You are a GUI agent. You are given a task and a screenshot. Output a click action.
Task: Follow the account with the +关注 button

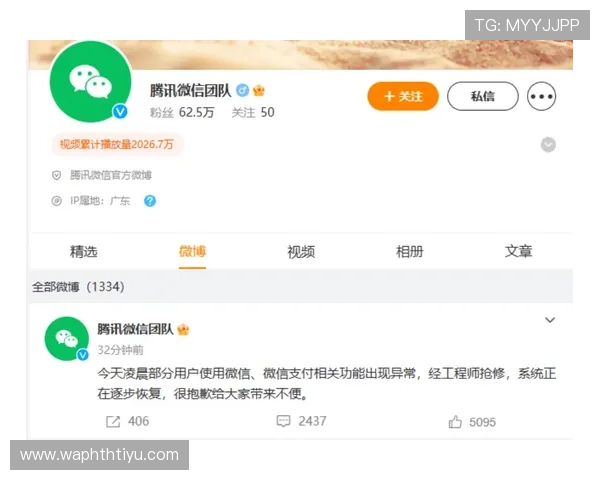point(403,96)
